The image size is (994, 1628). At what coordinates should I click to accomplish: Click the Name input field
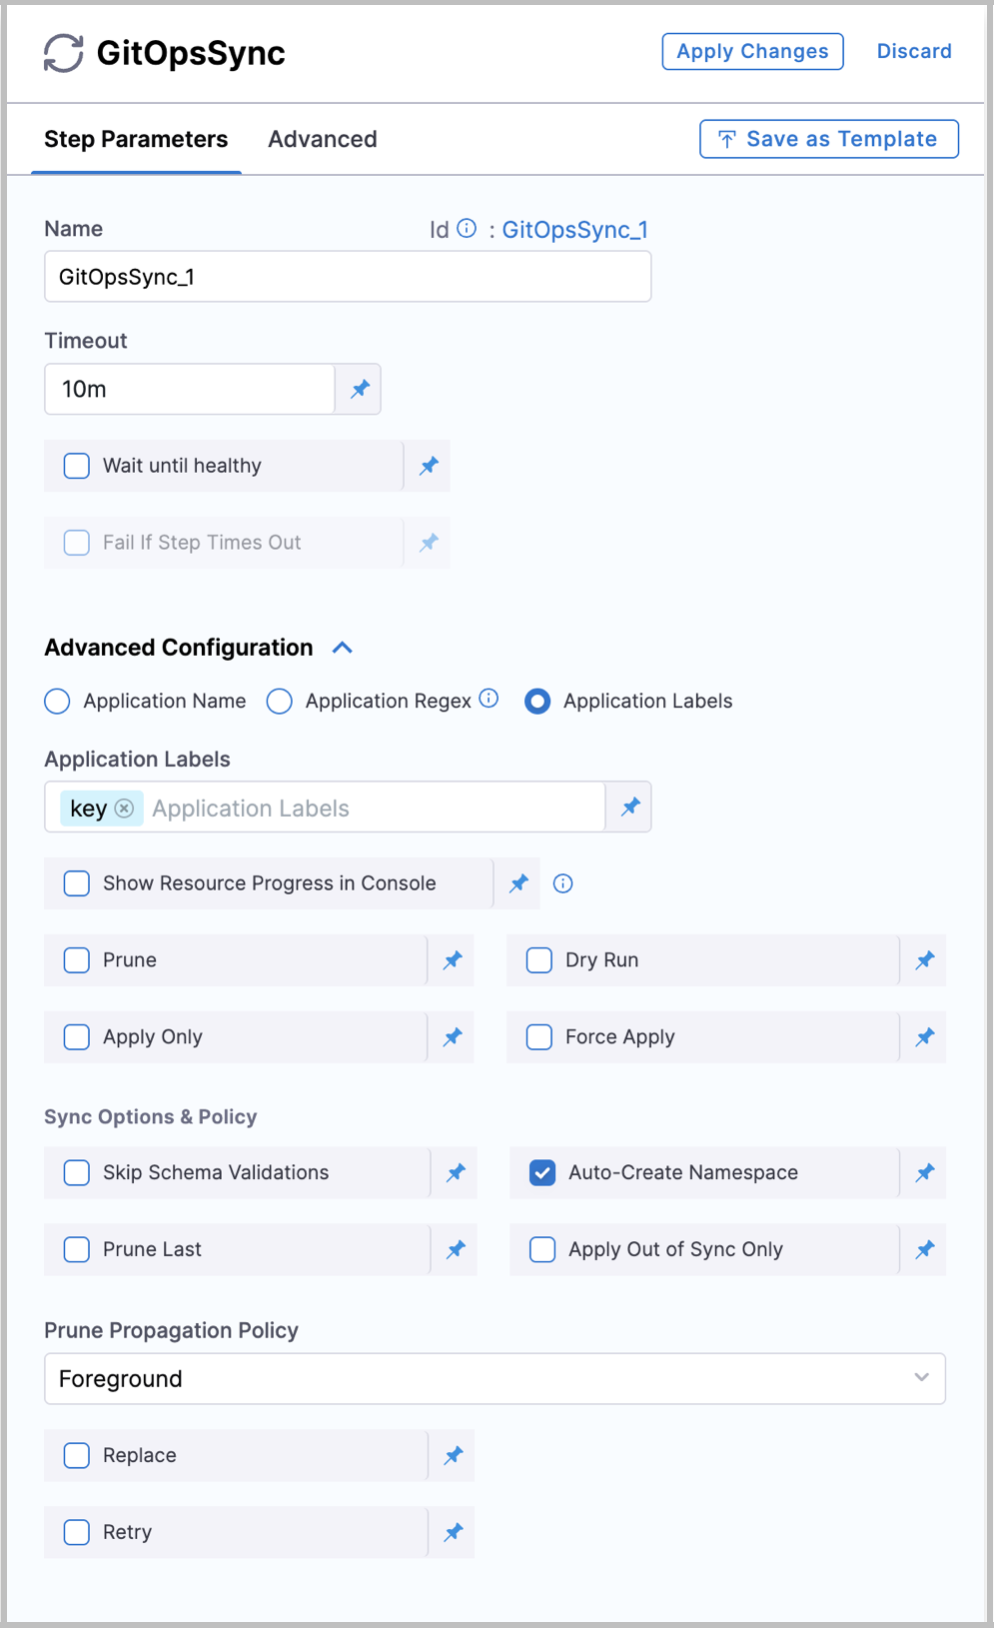pos(348,277)
